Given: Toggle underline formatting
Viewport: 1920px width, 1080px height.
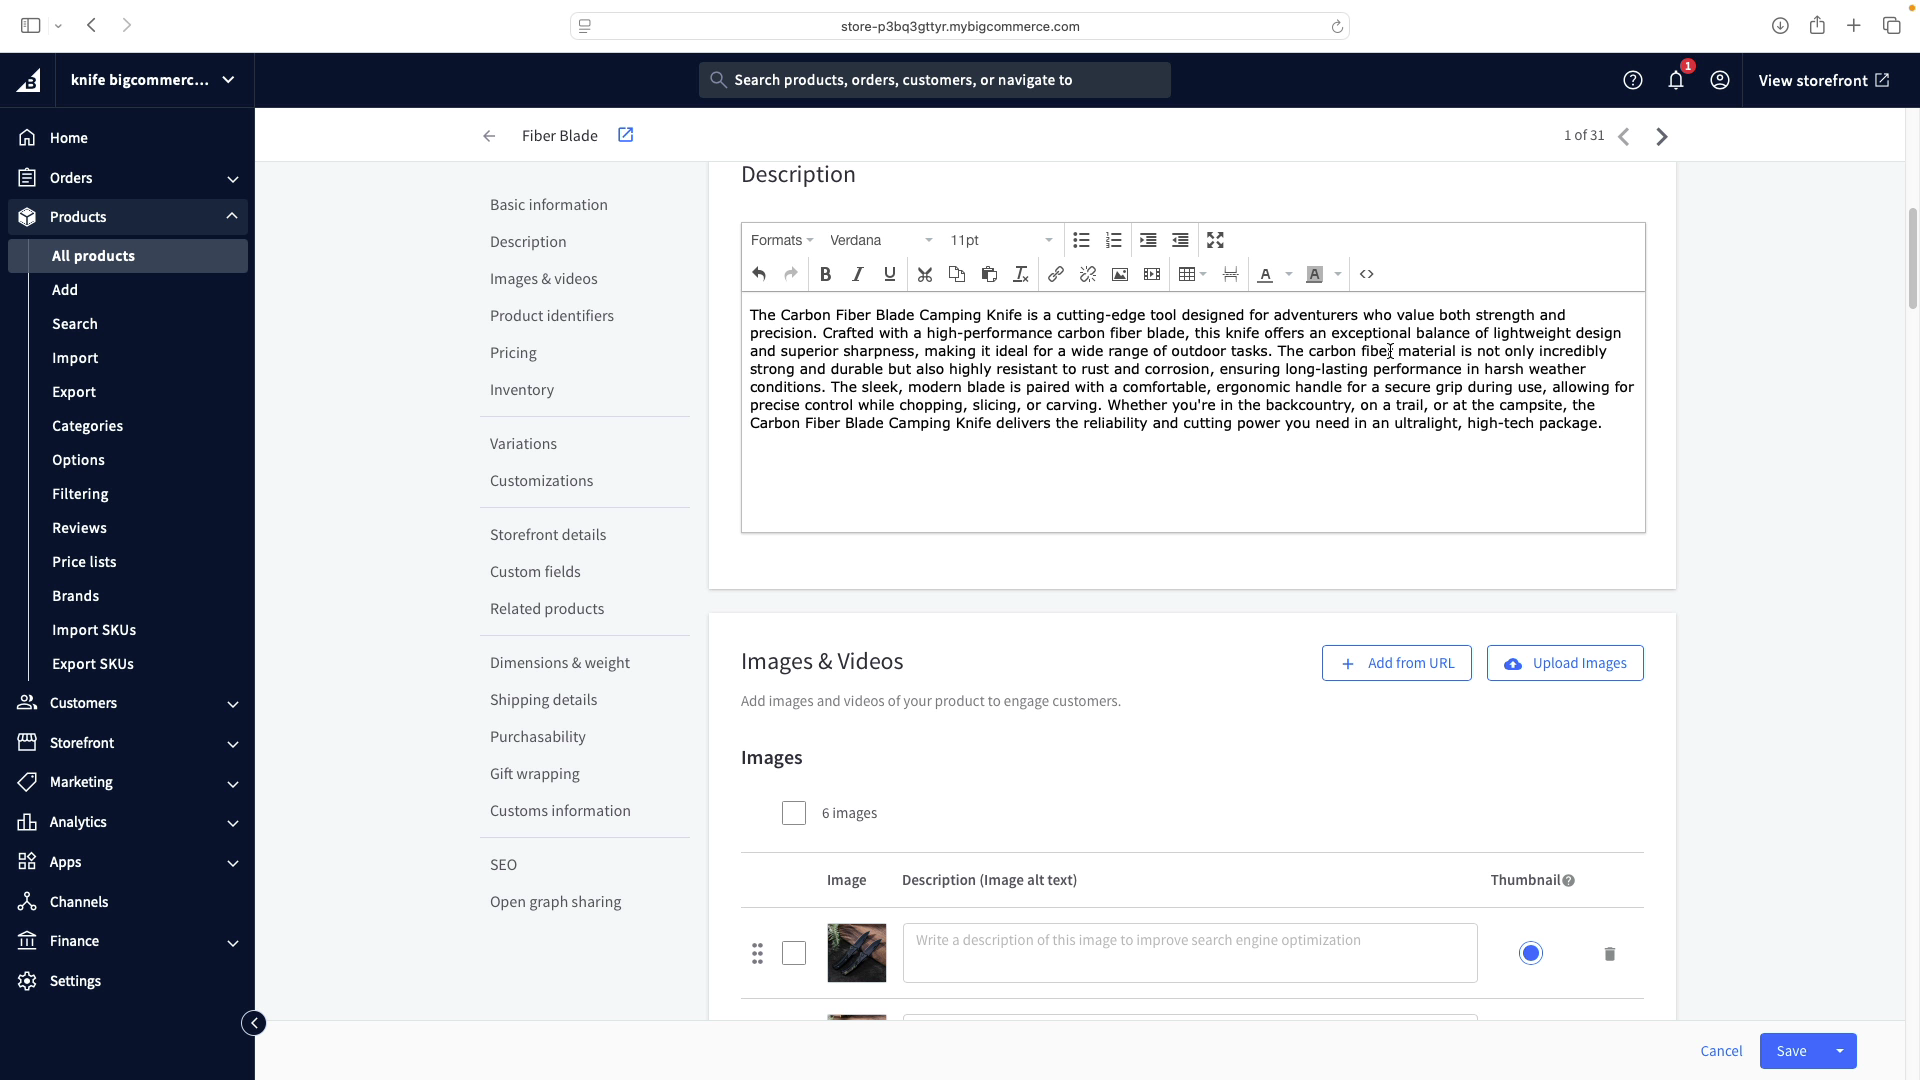Looking at the screenshot, I should pyautogui.click(x=889, y=274).
